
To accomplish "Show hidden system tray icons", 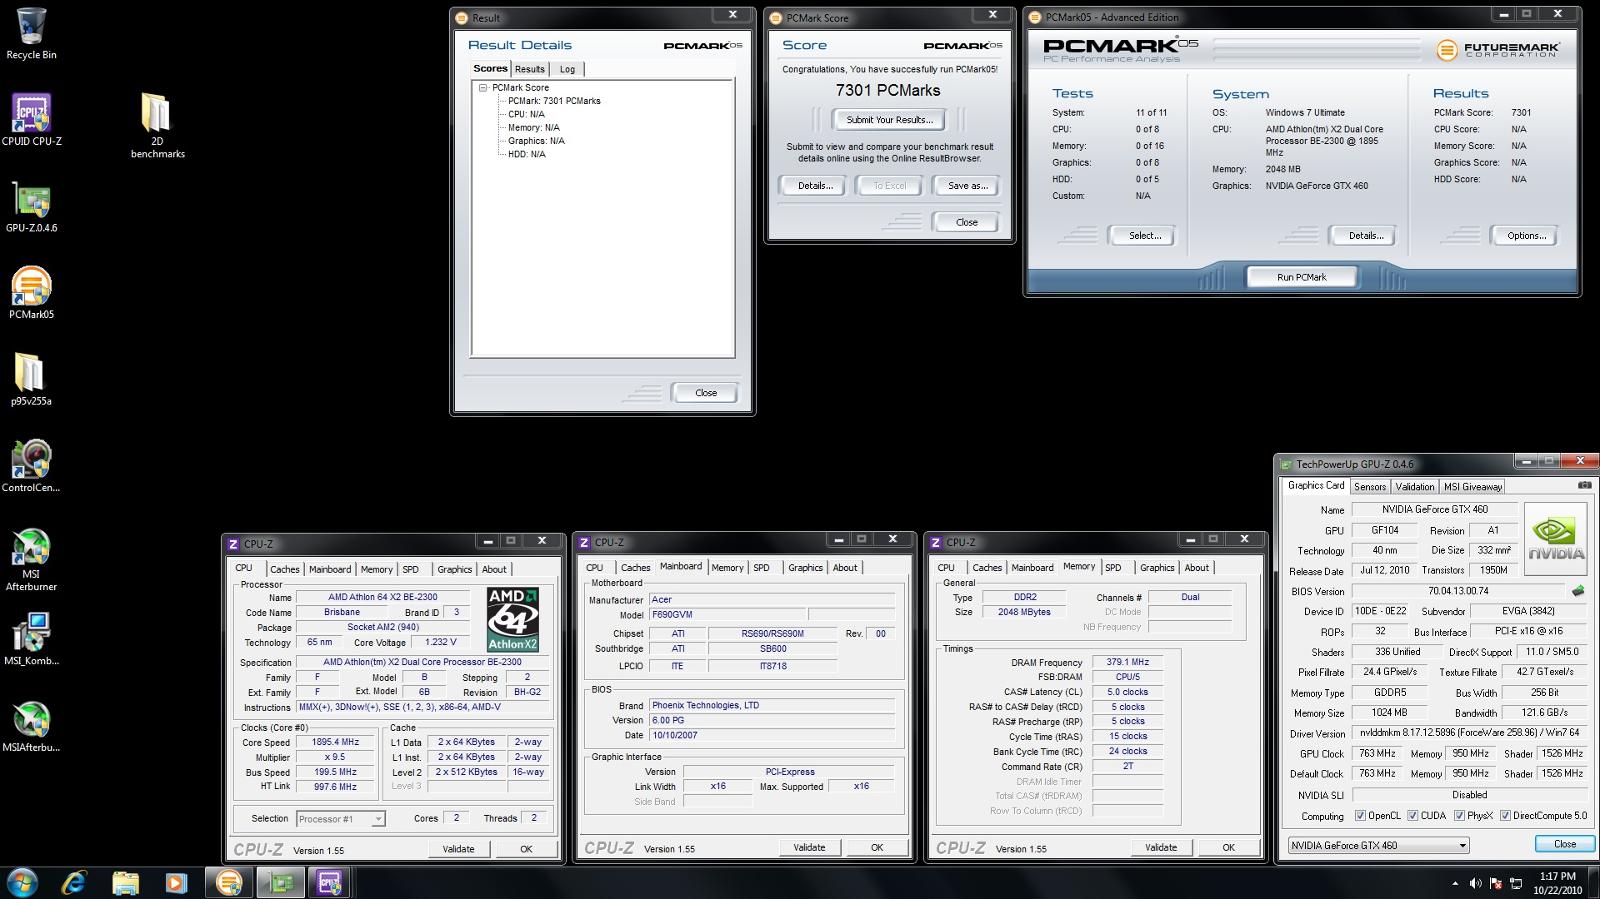I will click(1454, 883).
